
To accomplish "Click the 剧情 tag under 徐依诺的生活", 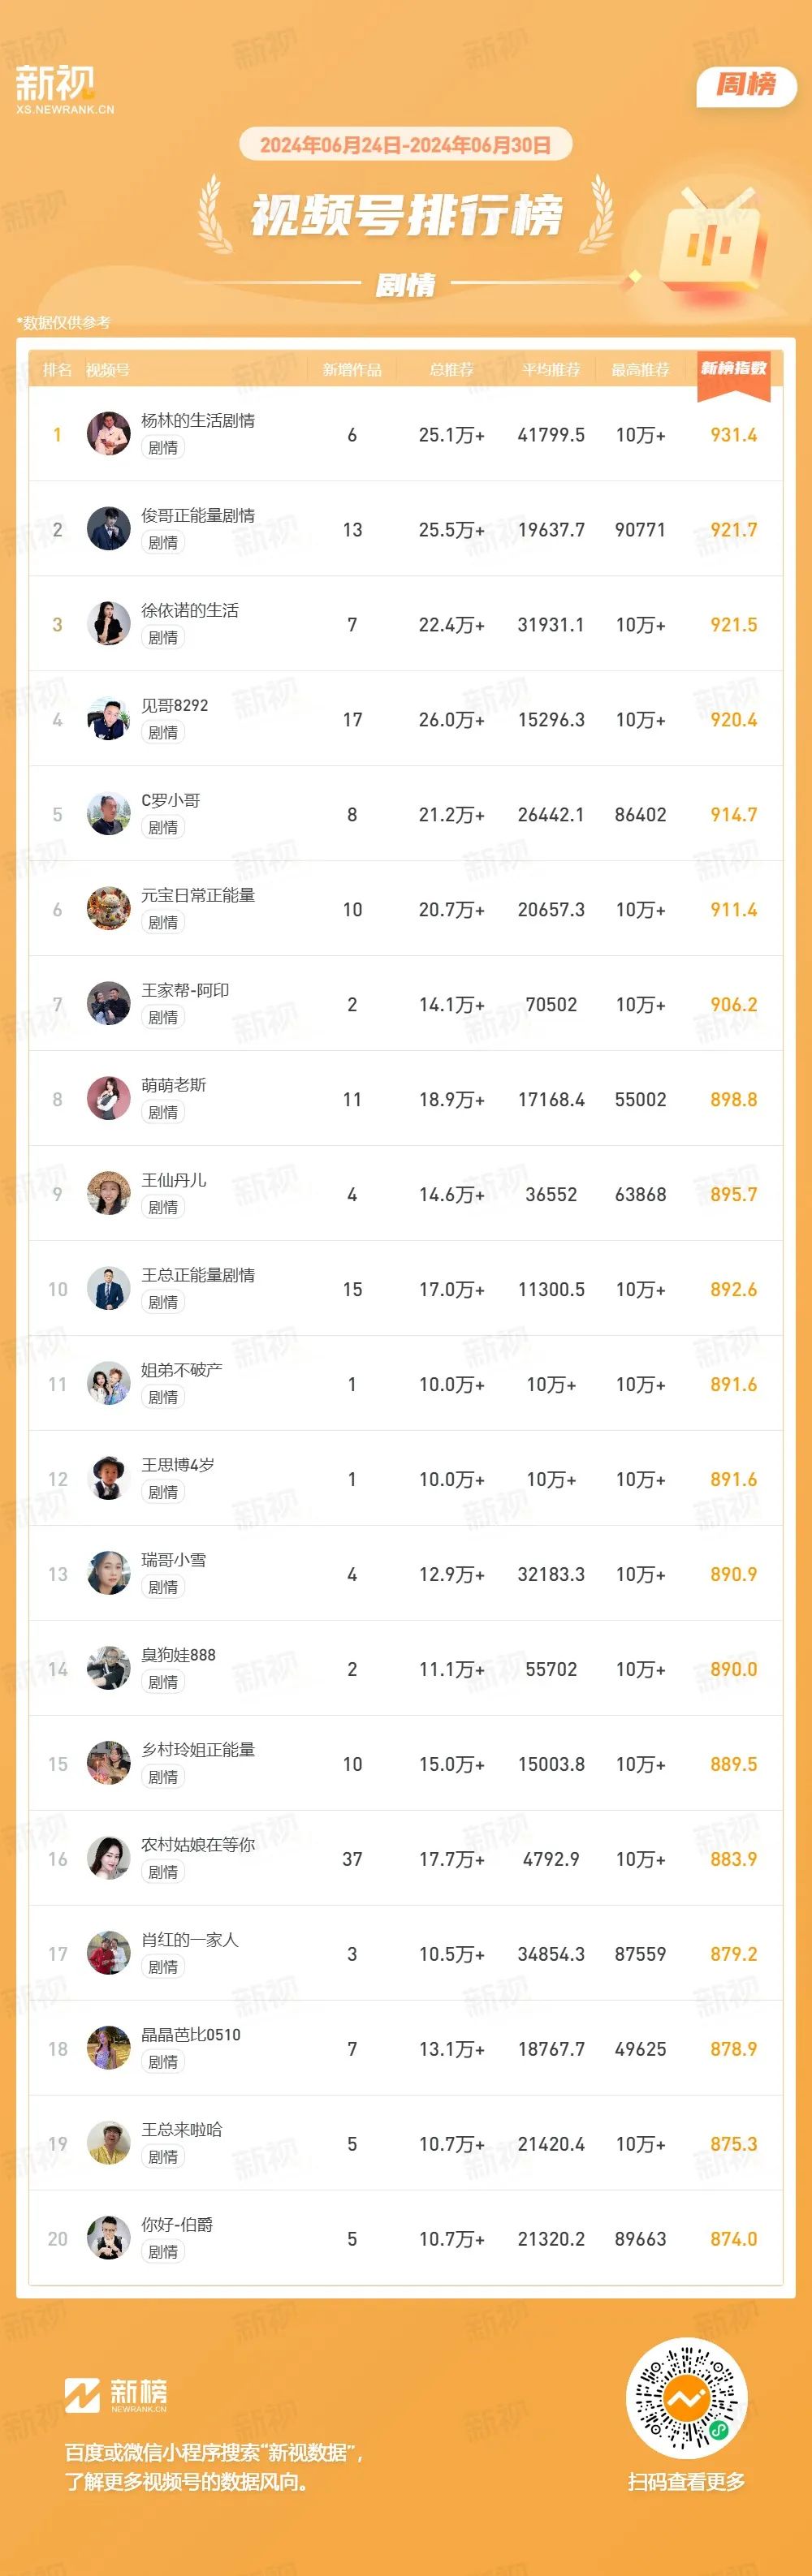I will coord(163,637).
